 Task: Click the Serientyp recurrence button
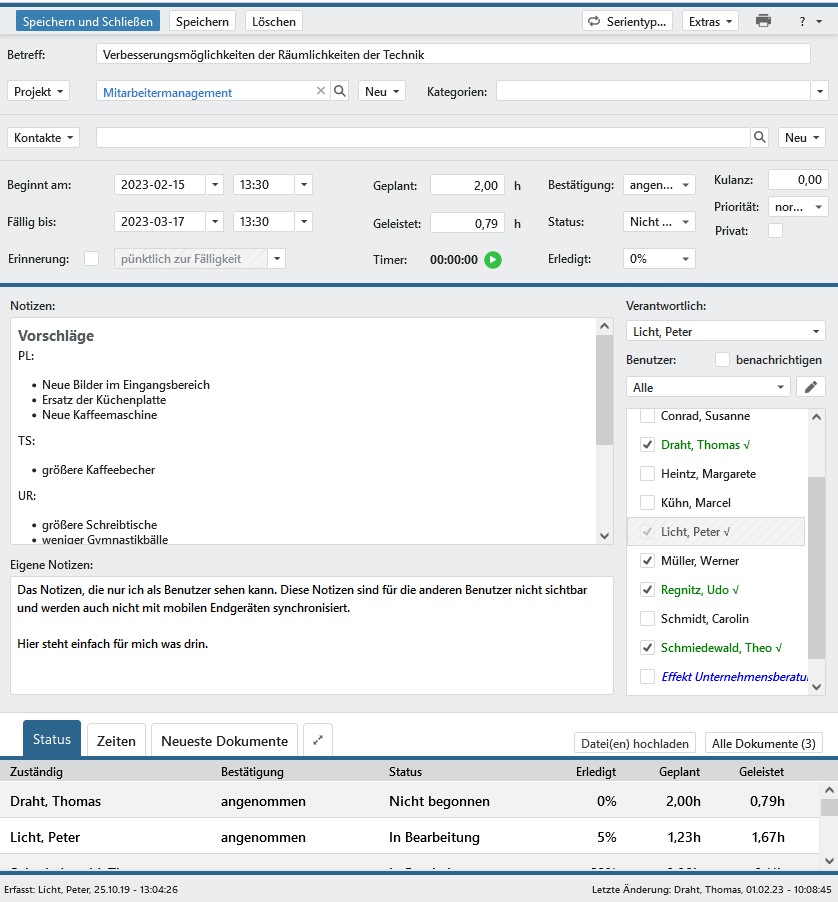tap(627, 21)
